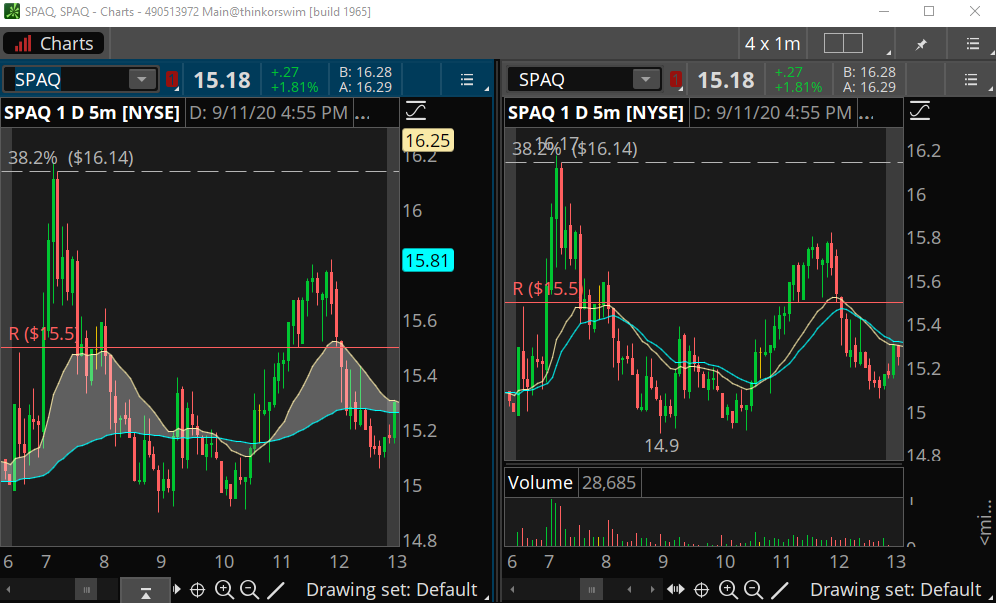
Task: Click the left chart's horizontal scrollbar thumb
Action: (x=86, y=590)
